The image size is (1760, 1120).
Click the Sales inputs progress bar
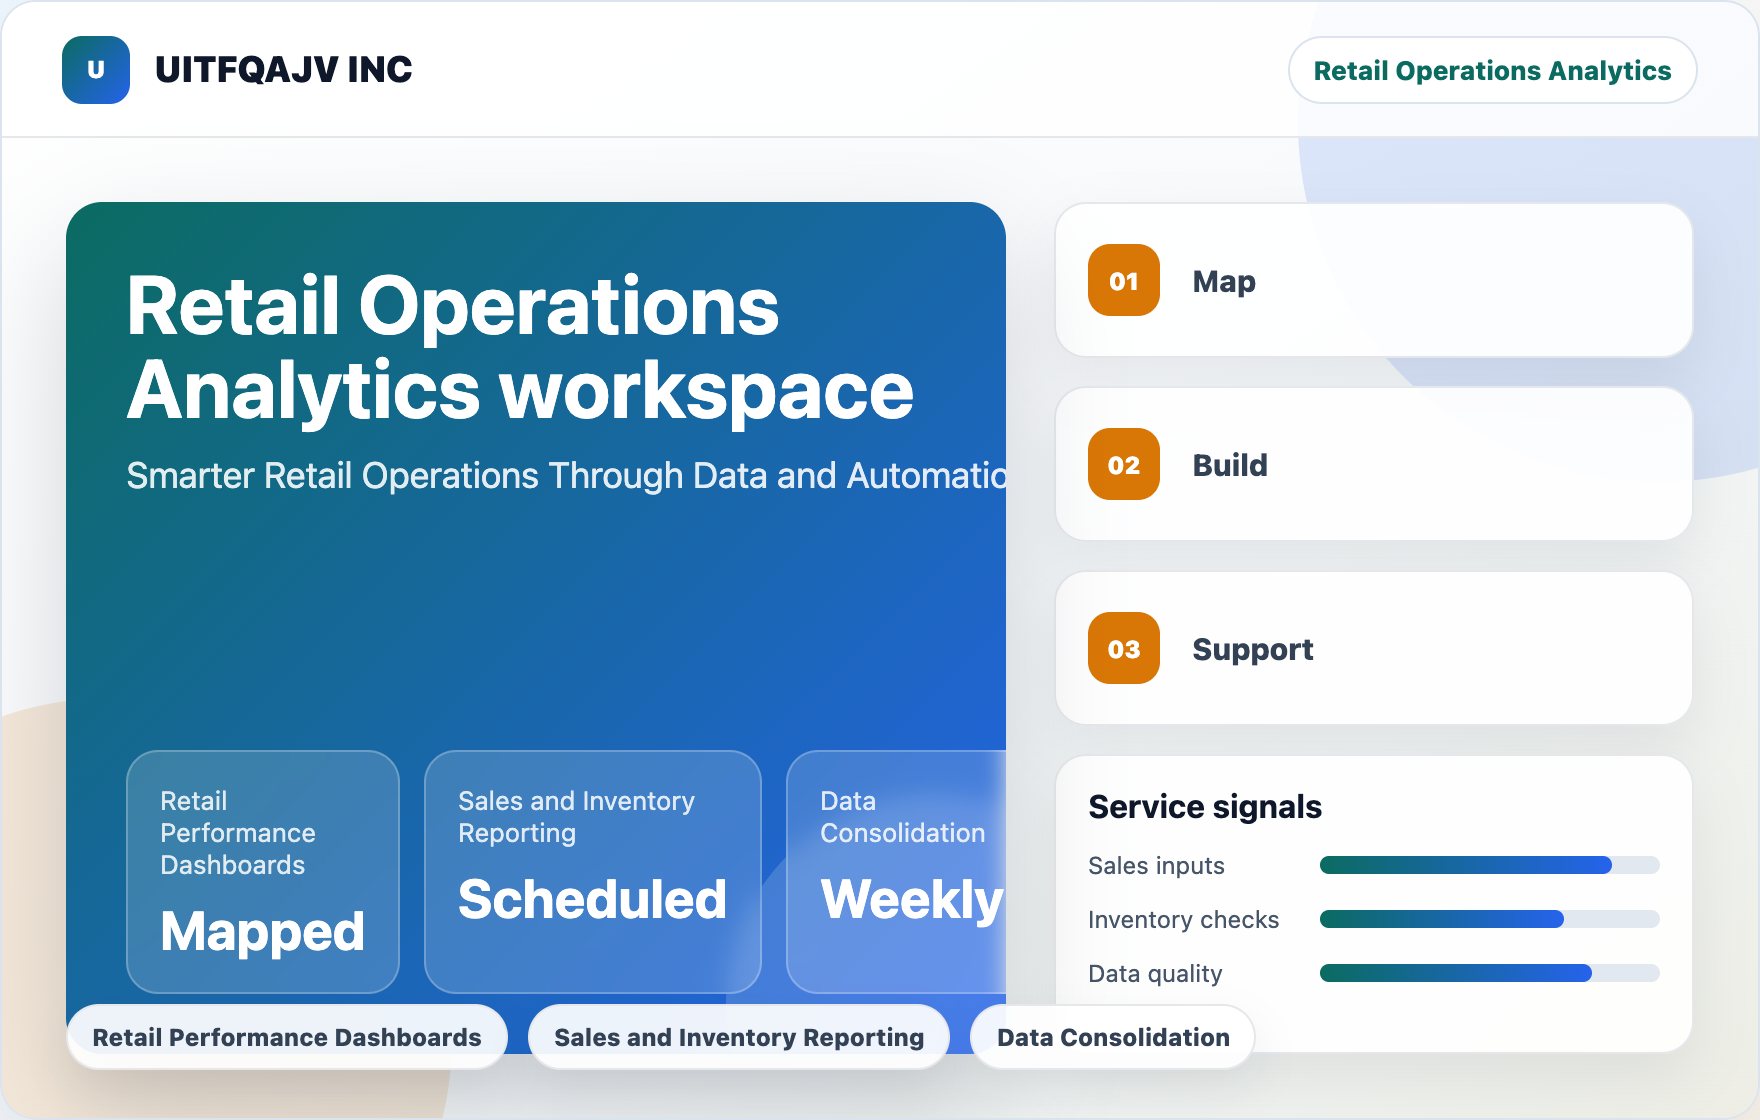[x=1490, y=865]
